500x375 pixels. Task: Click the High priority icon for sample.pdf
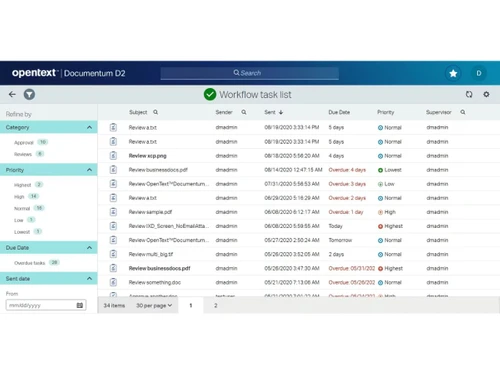(380, 212)
